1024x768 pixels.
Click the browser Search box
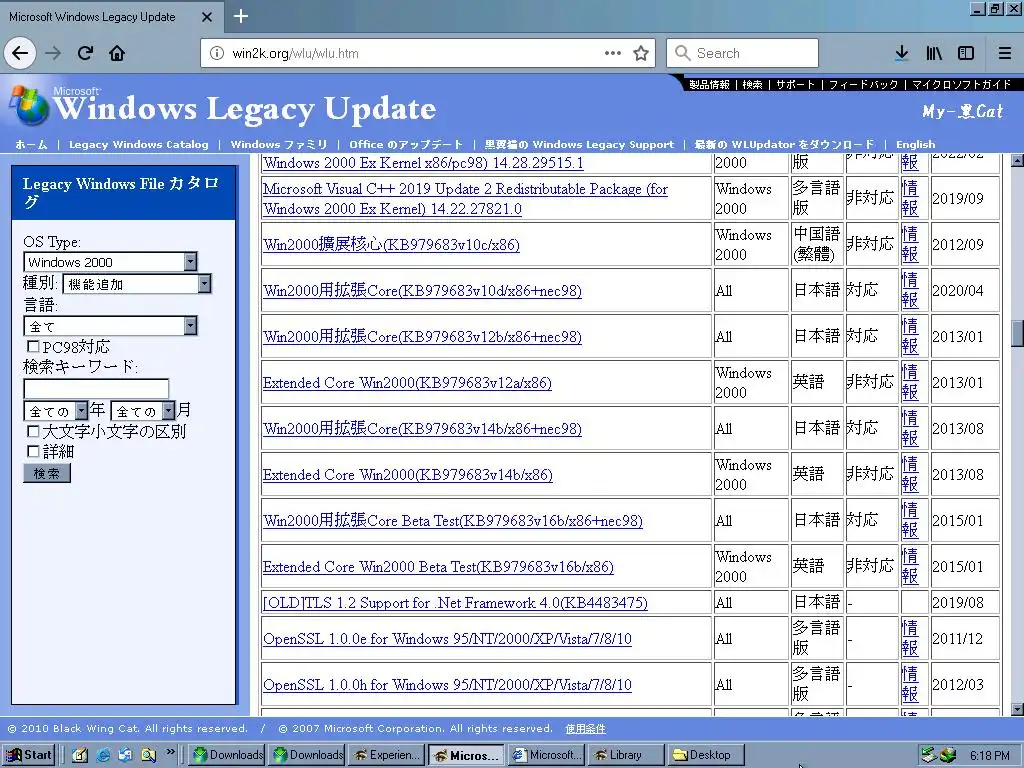tap(743, 53)
